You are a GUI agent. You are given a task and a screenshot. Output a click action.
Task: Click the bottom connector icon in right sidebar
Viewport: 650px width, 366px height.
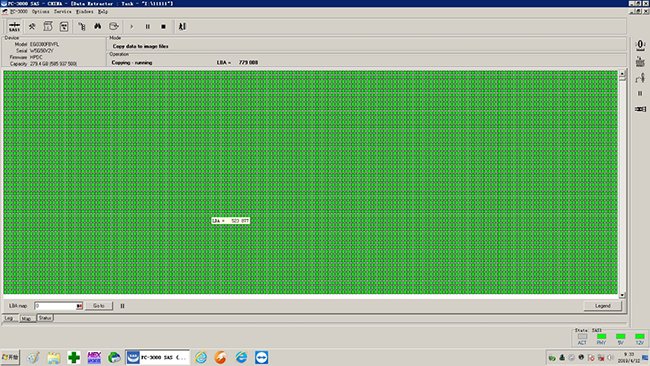640,109
